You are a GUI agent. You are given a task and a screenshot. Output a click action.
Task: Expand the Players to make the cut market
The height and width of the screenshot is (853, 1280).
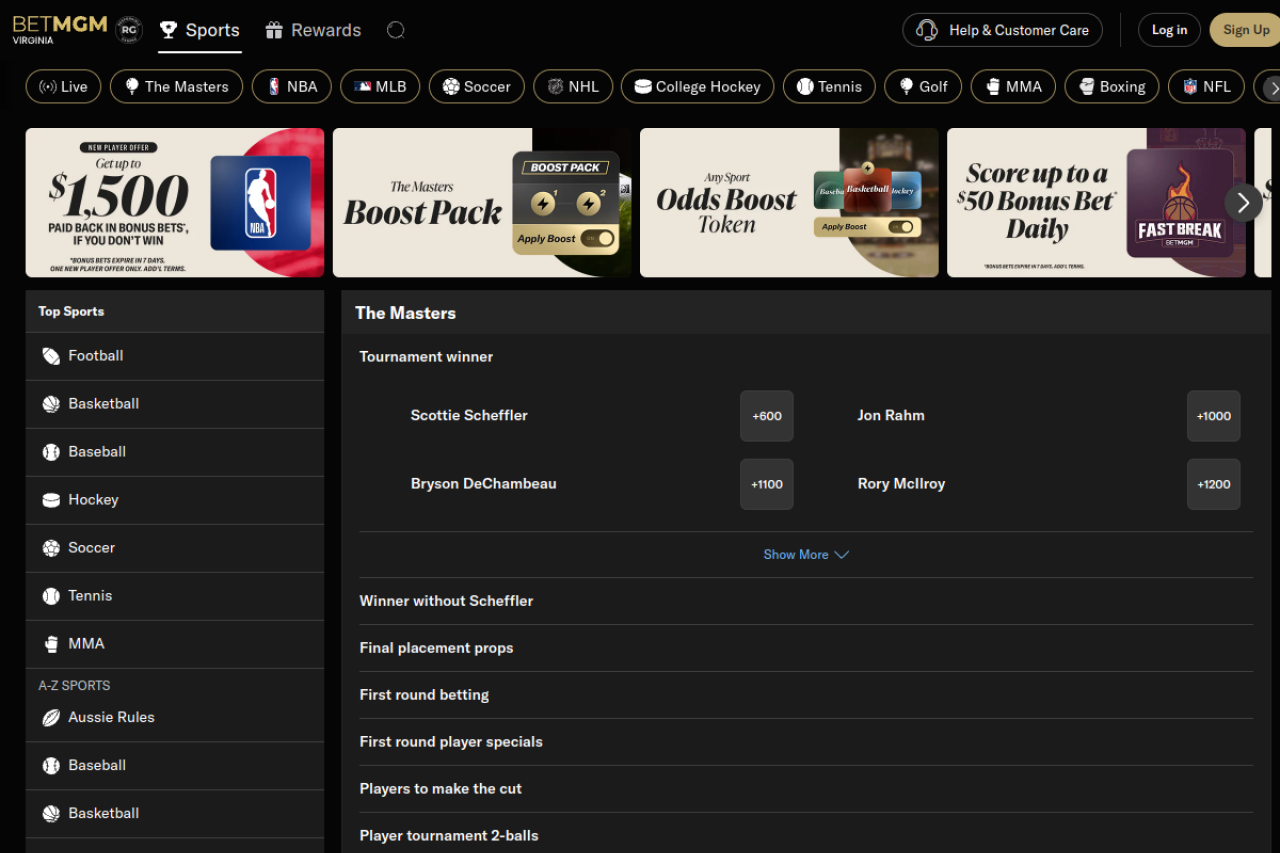440,789
